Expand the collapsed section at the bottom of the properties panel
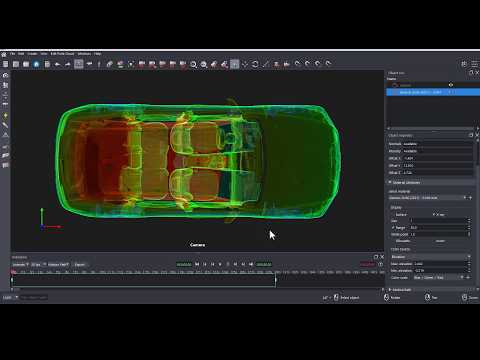 pyautogui.click(x=390, y=289)
